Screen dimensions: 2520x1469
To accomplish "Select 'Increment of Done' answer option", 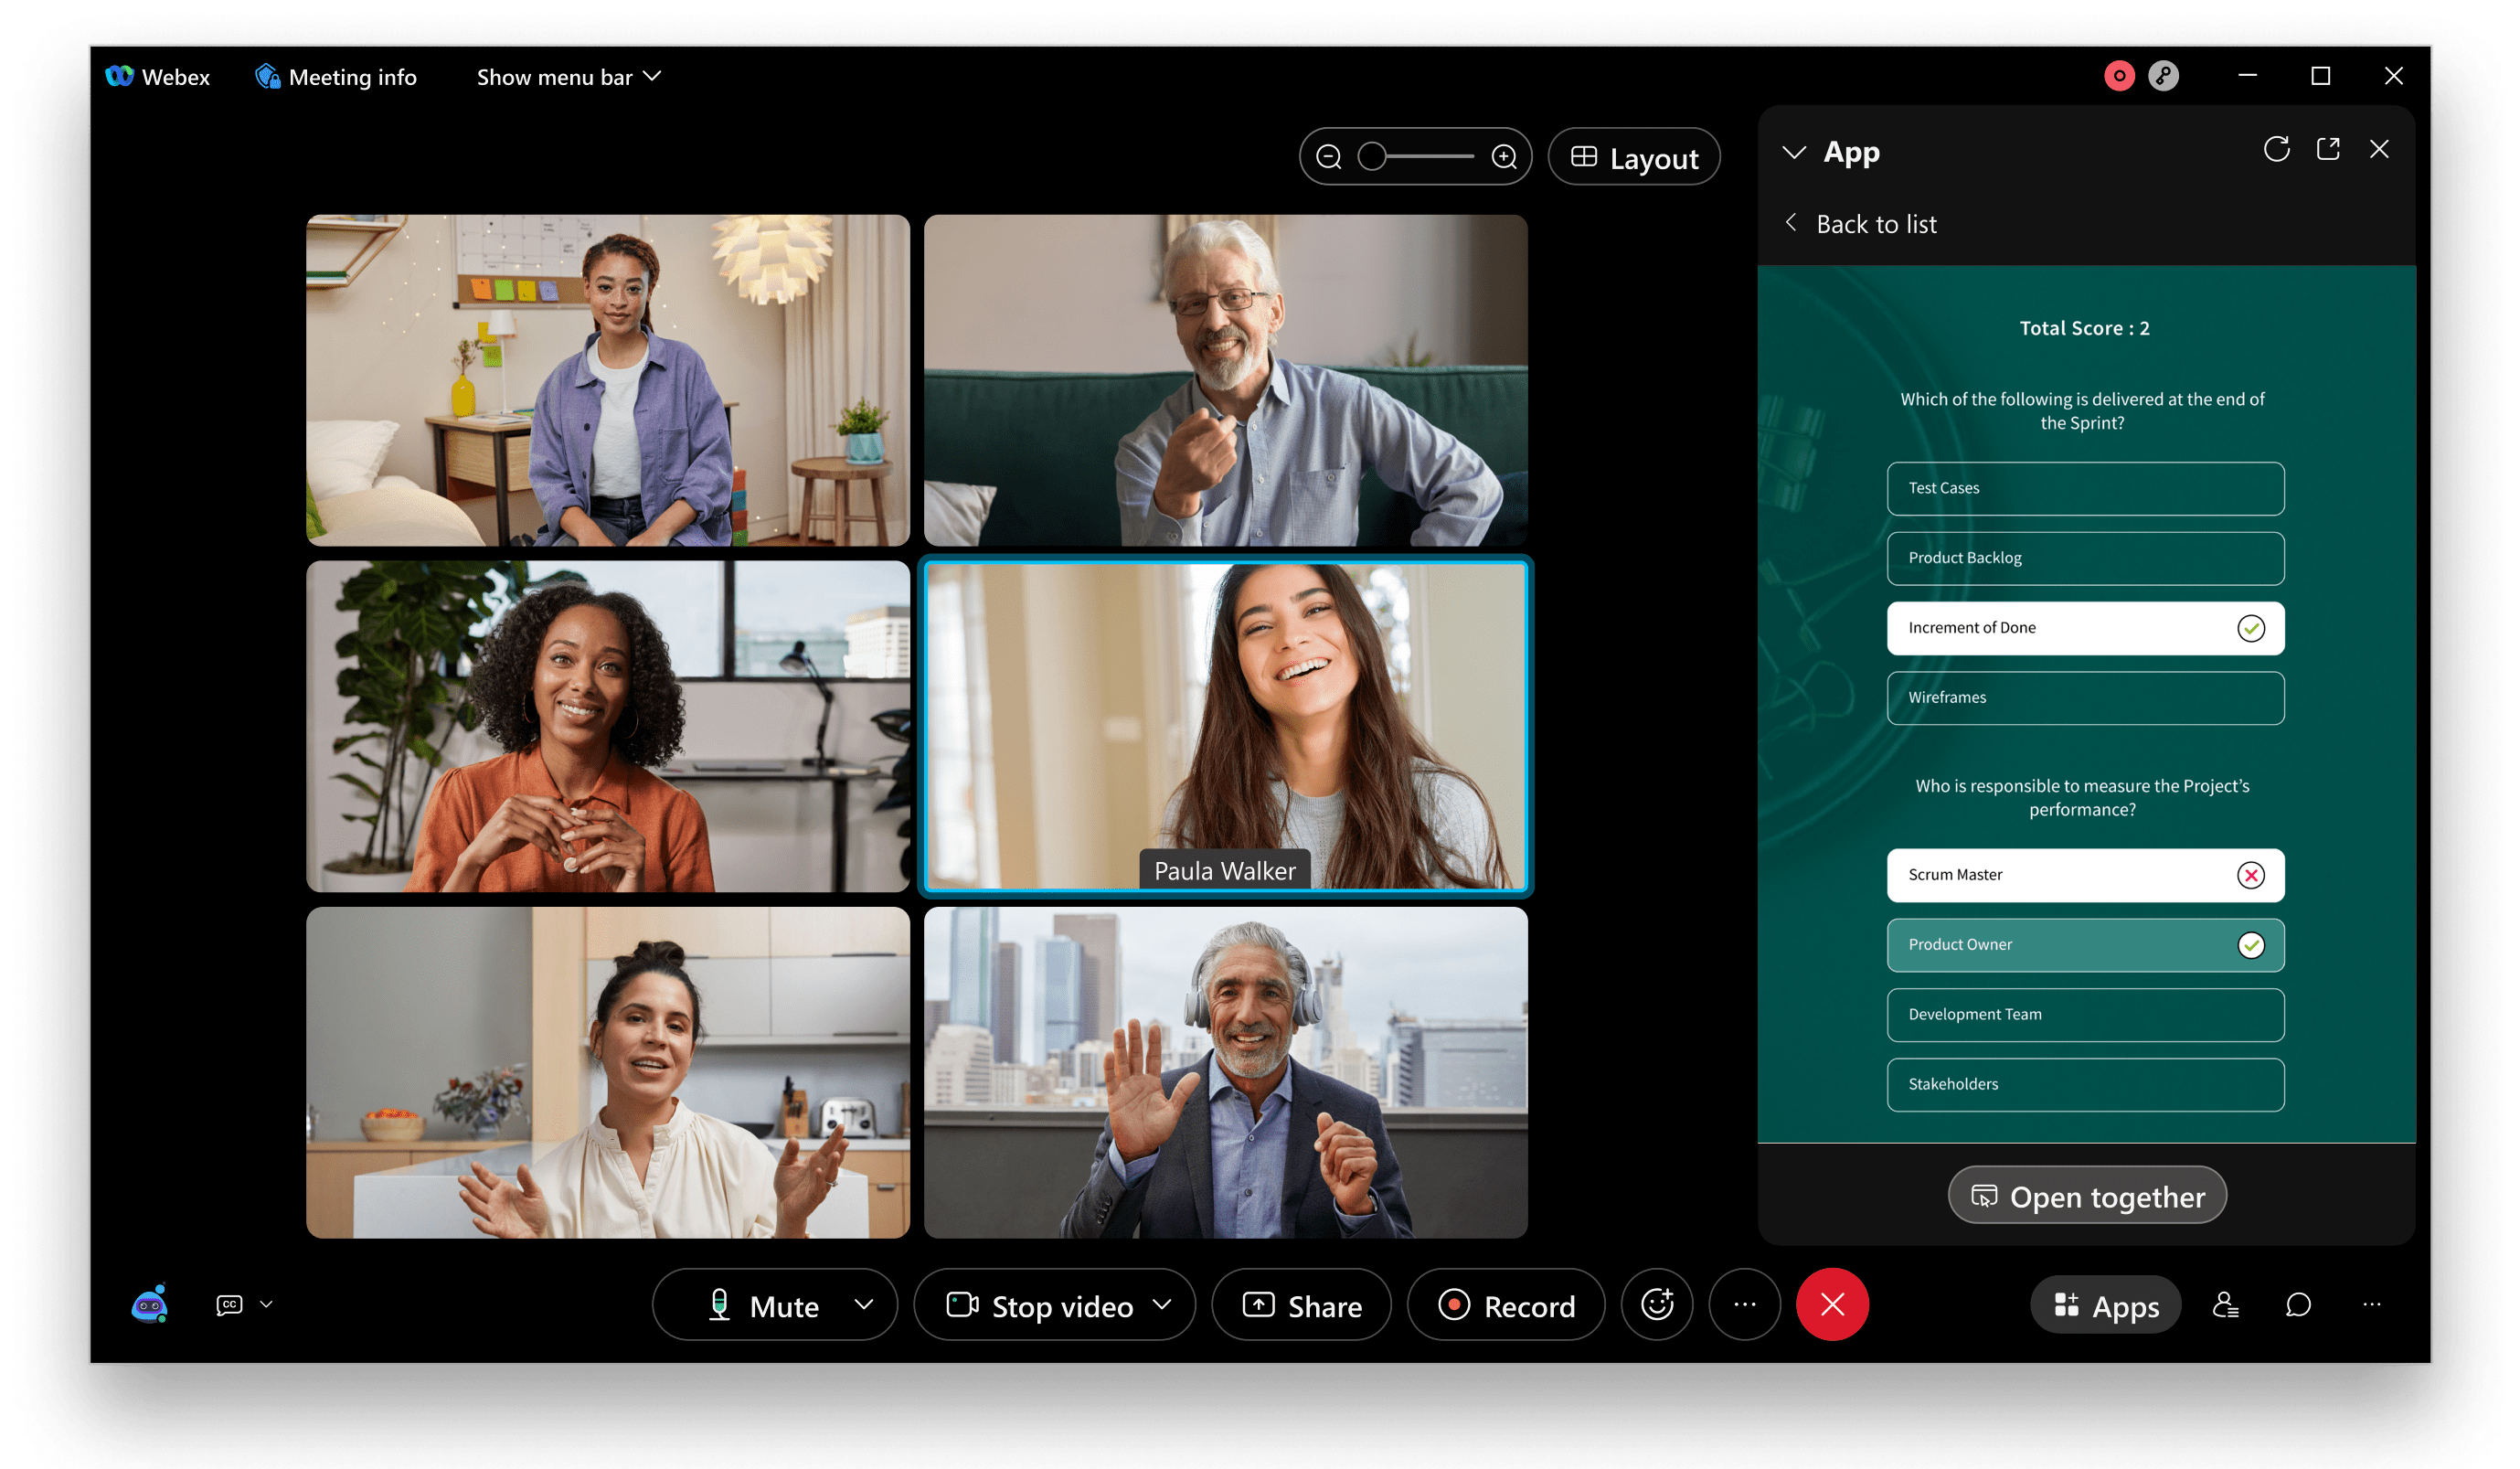I will 2085,626.
